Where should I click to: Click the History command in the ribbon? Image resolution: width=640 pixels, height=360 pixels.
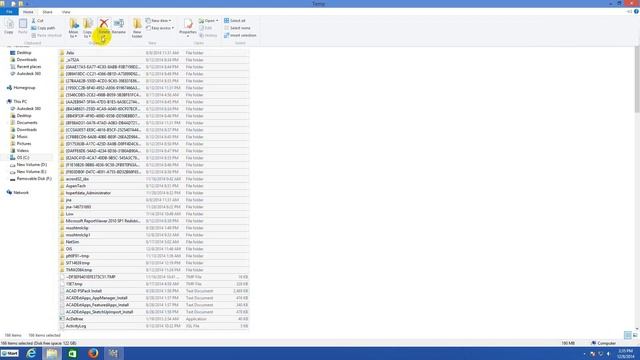pos(208,36)
